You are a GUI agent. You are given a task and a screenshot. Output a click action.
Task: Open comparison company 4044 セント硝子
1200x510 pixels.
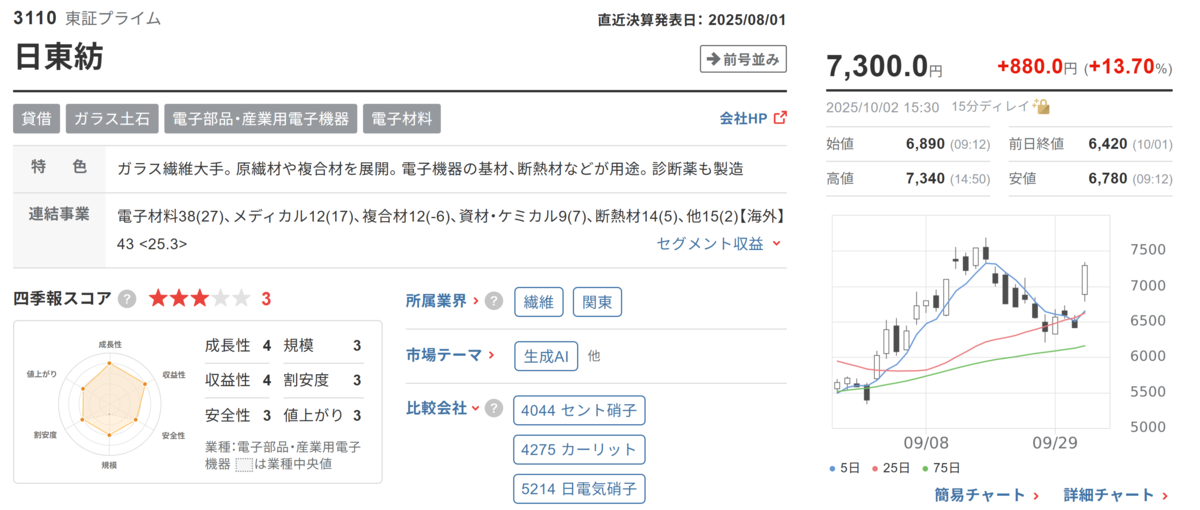click(579, 409)
